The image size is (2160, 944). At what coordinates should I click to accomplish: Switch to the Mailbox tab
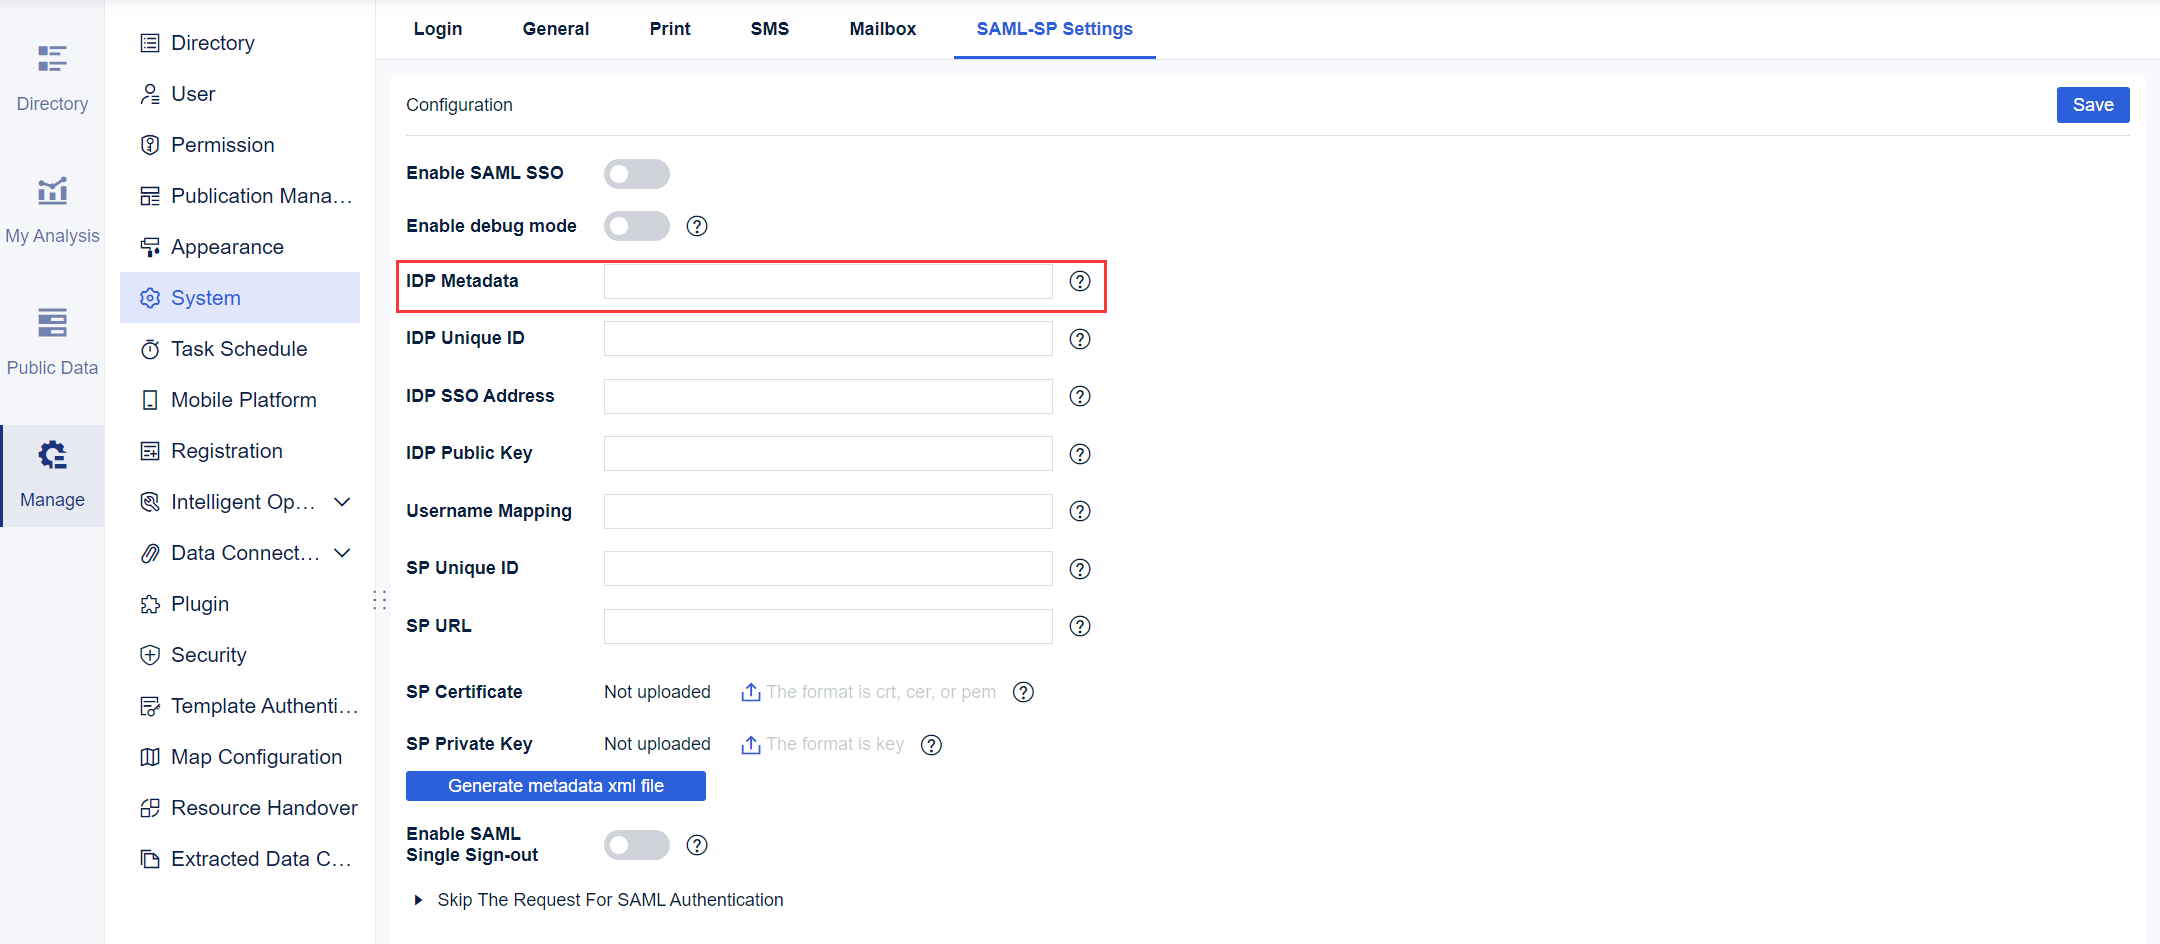[882, 29]
